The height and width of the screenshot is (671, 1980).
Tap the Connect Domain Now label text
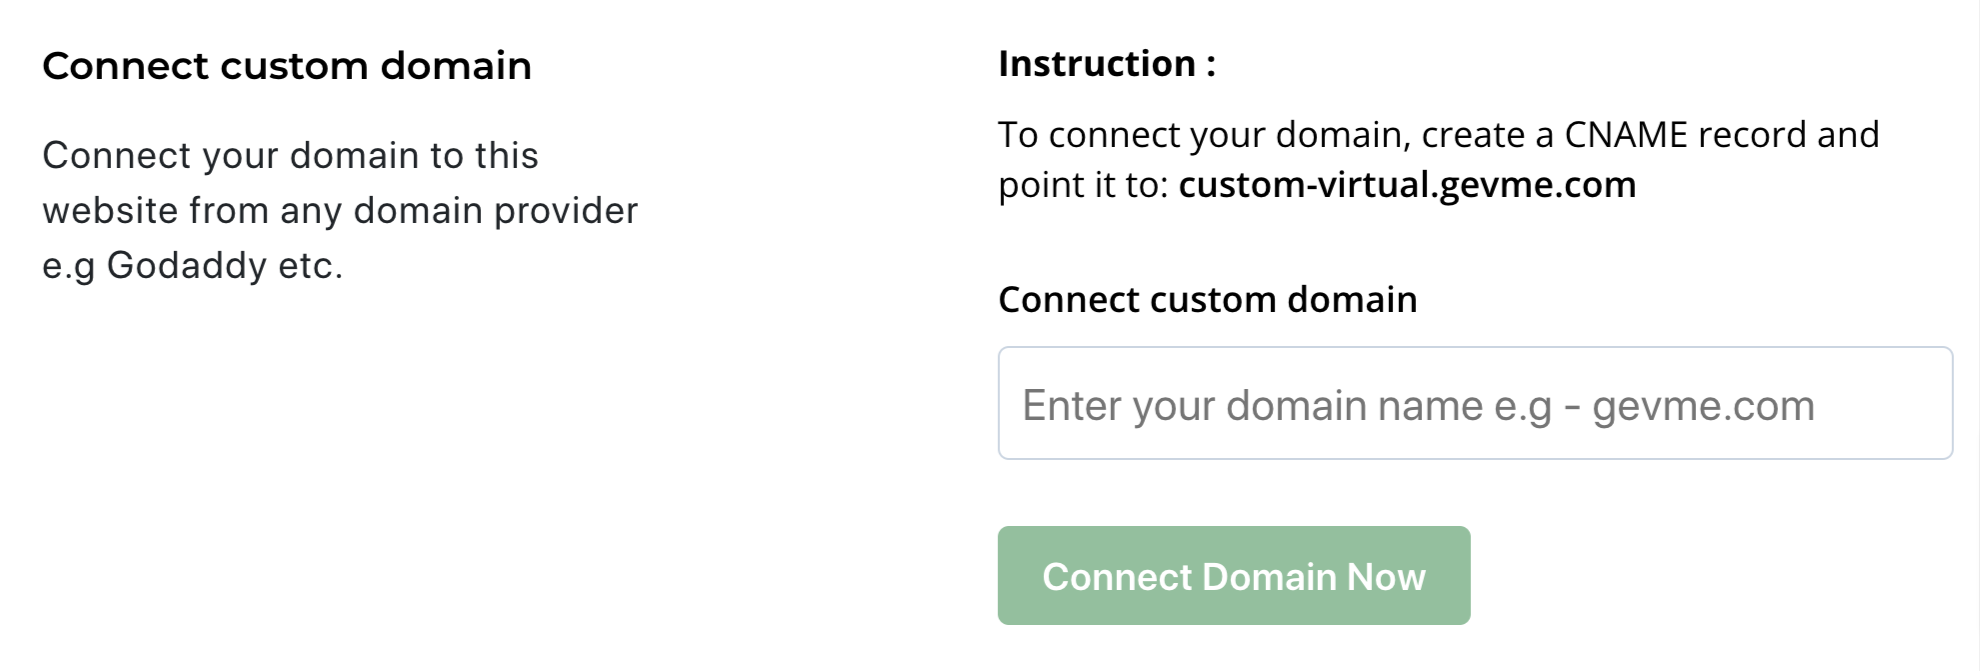tap(1234, 577)
